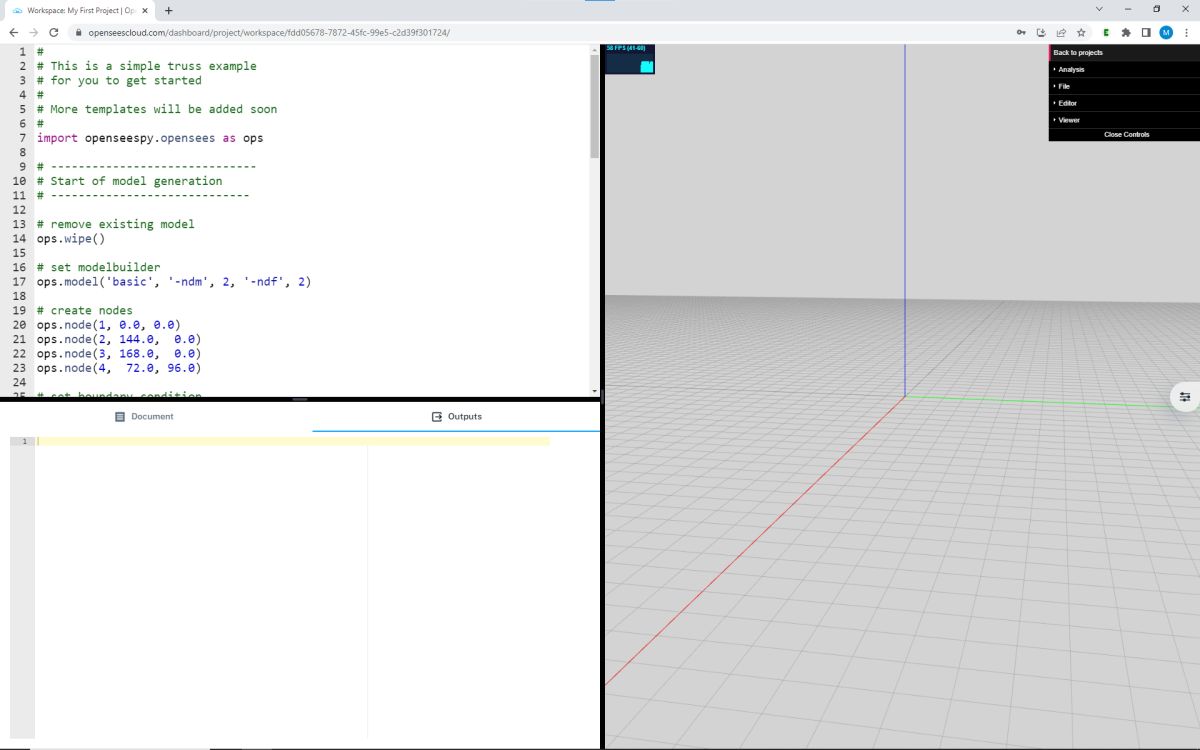Click line number 17 in editor gutter

point(19,282)
